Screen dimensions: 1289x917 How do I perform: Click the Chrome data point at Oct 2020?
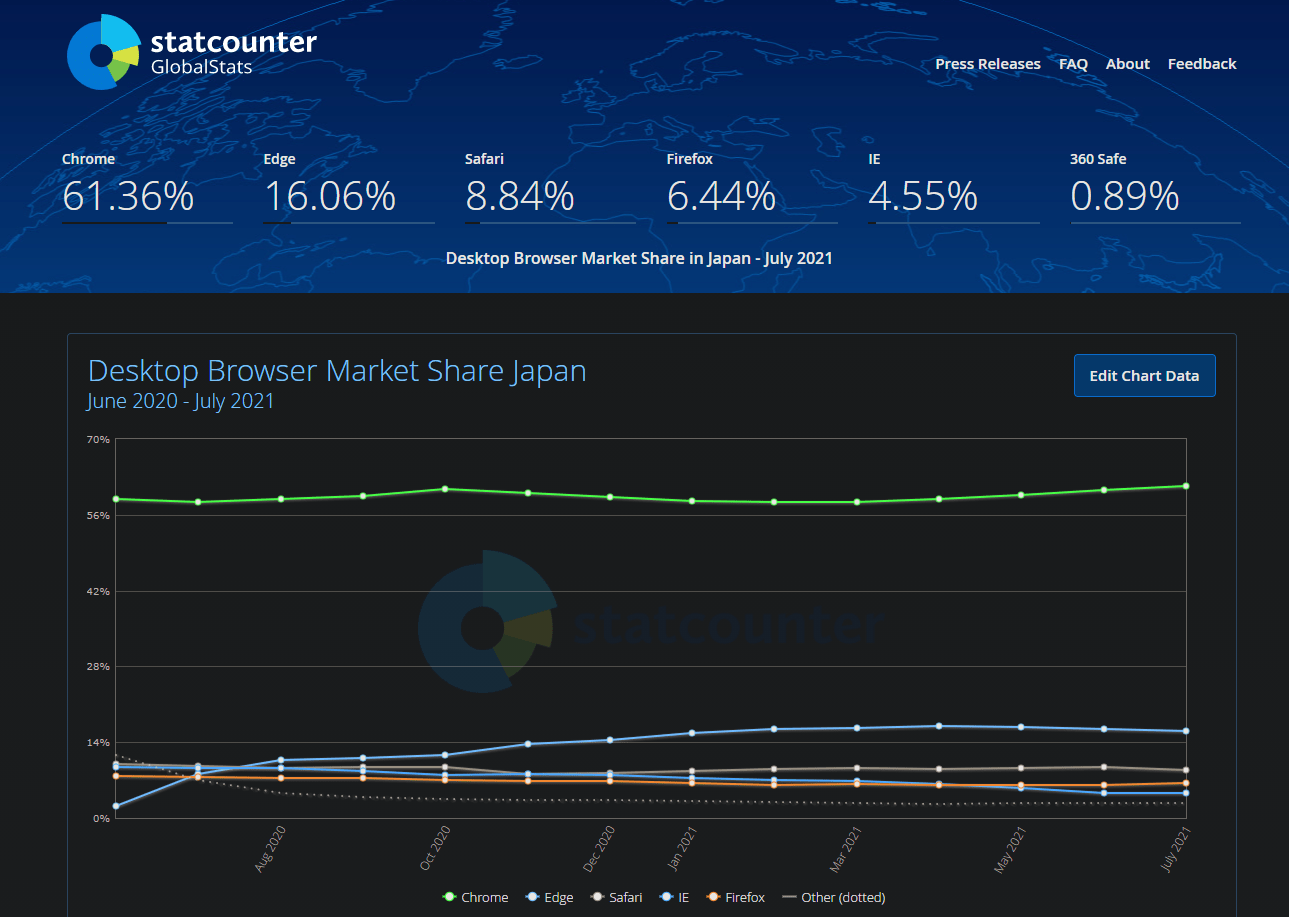click(445, 489)
